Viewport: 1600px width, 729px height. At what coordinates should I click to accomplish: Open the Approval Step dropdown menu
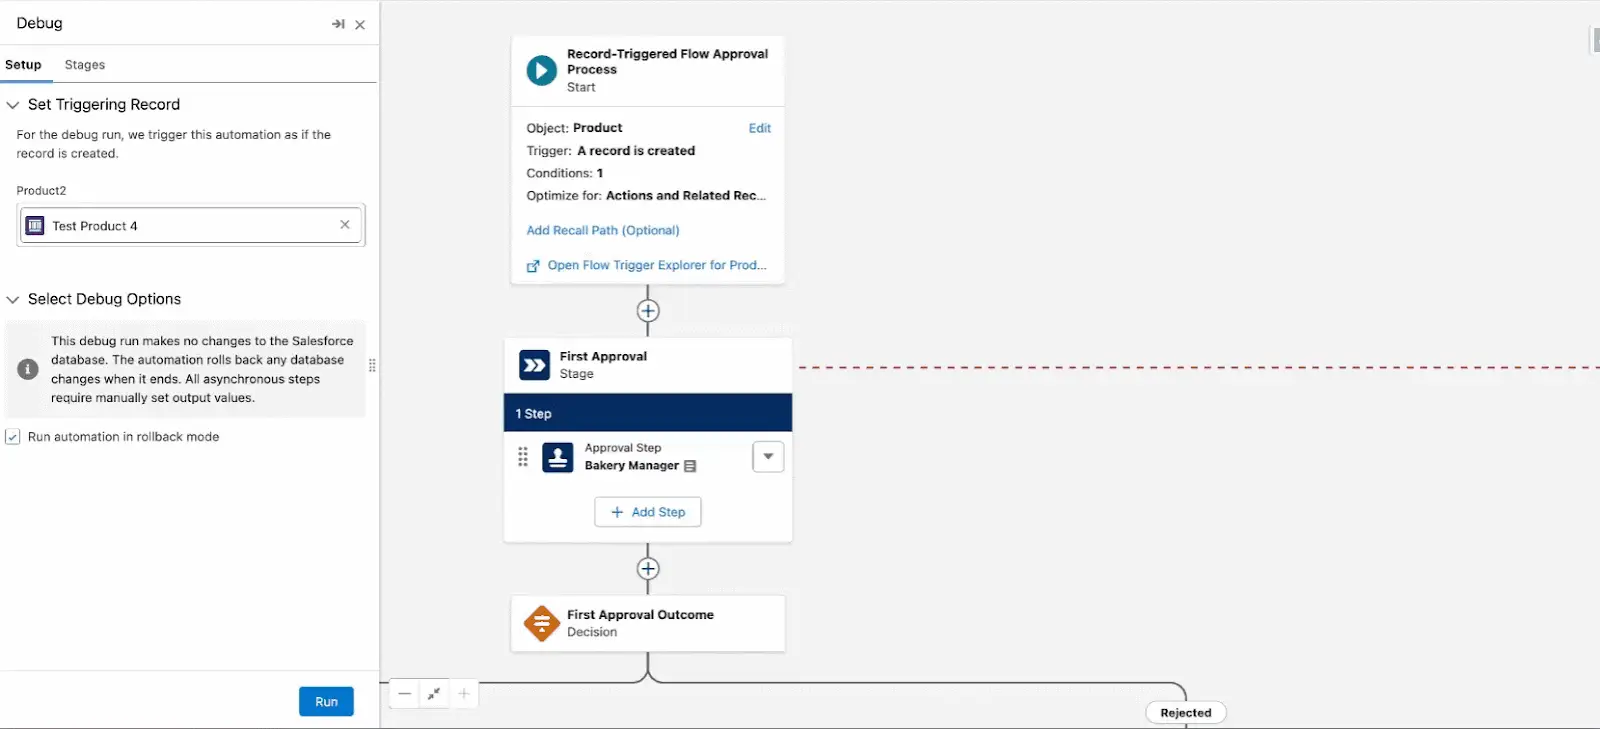pos(768,457)
